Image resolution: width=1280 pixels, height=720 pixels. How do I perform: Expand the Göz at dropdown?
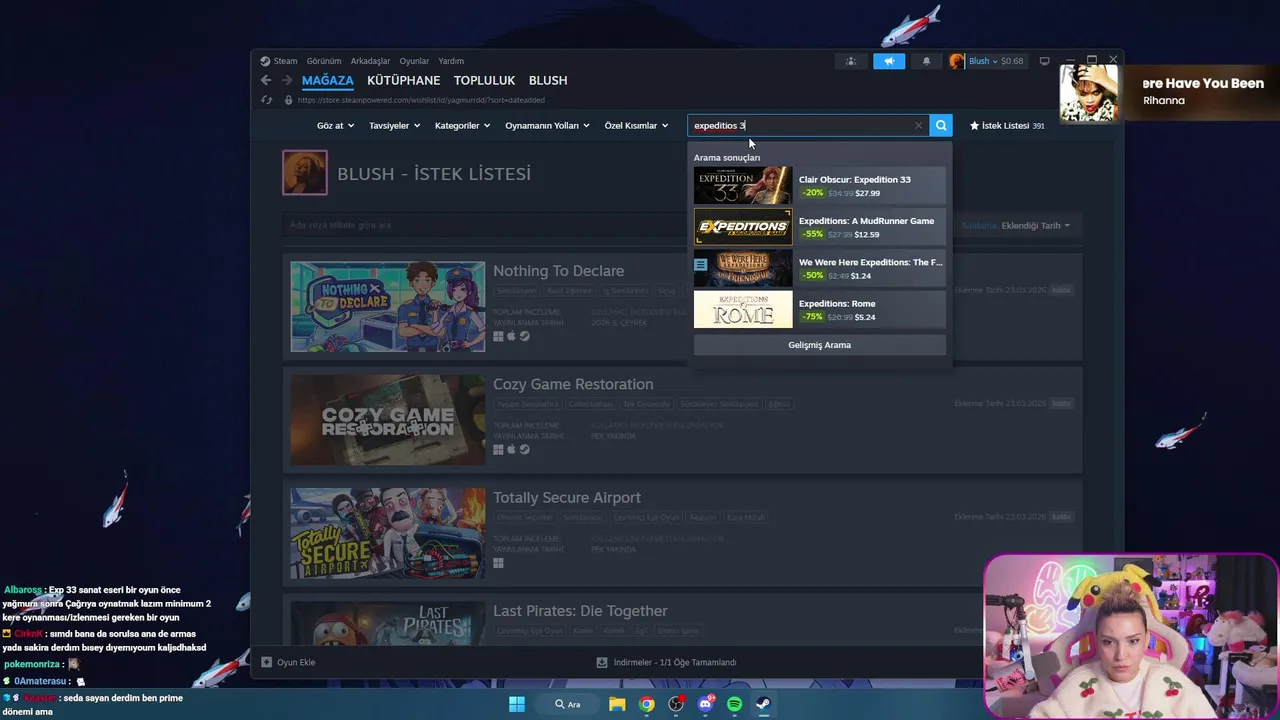335,126
